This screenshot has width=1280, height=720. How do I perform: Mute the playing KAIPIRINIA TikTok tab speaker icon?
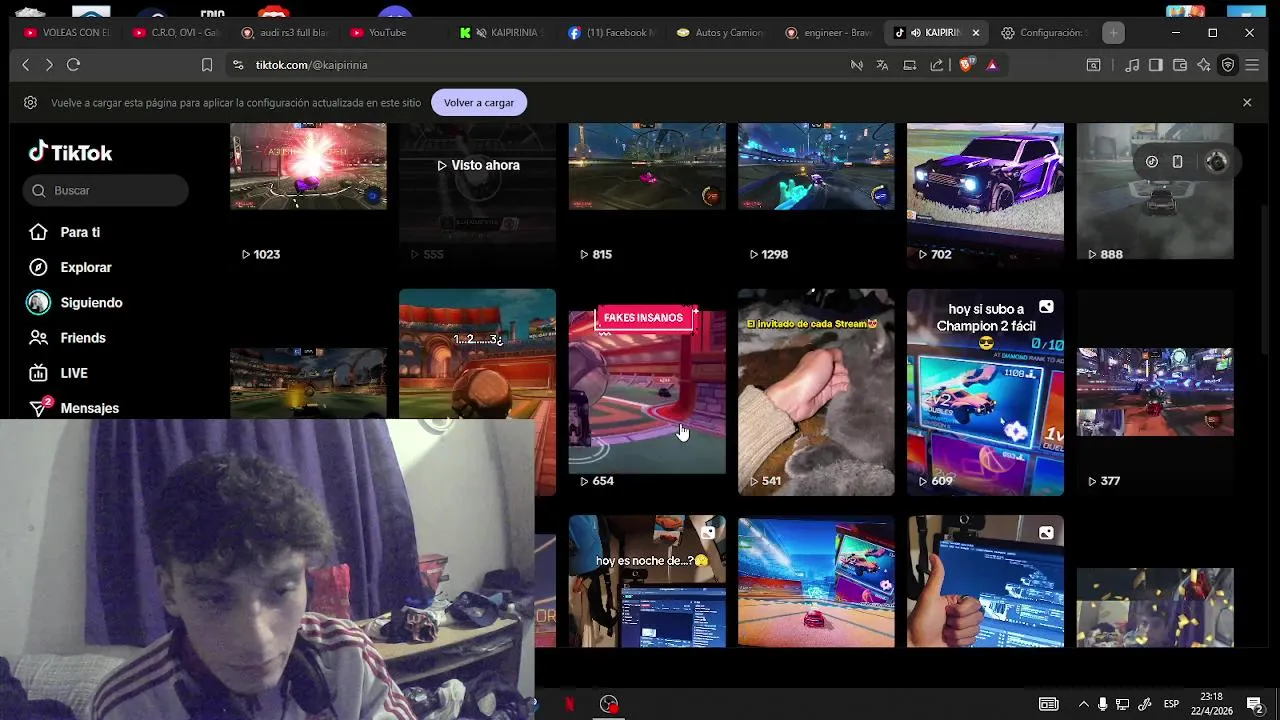click(915, 33)
